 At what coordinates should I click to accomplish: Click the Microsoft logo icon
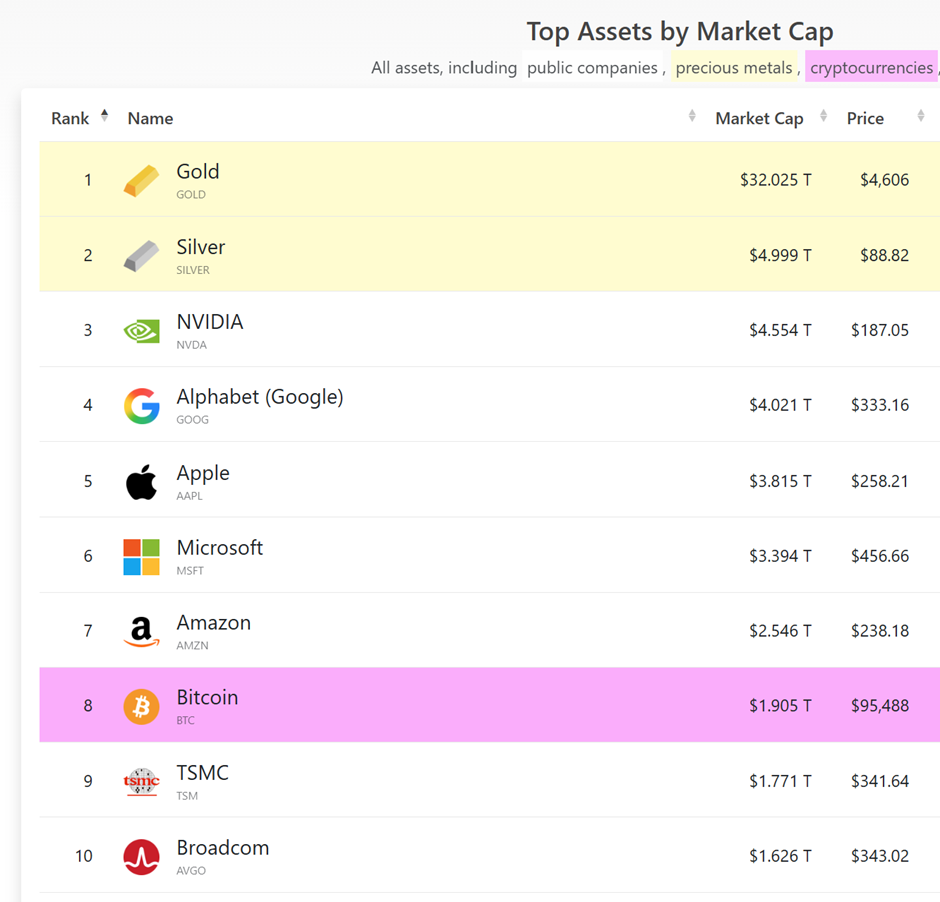(141, 556)
